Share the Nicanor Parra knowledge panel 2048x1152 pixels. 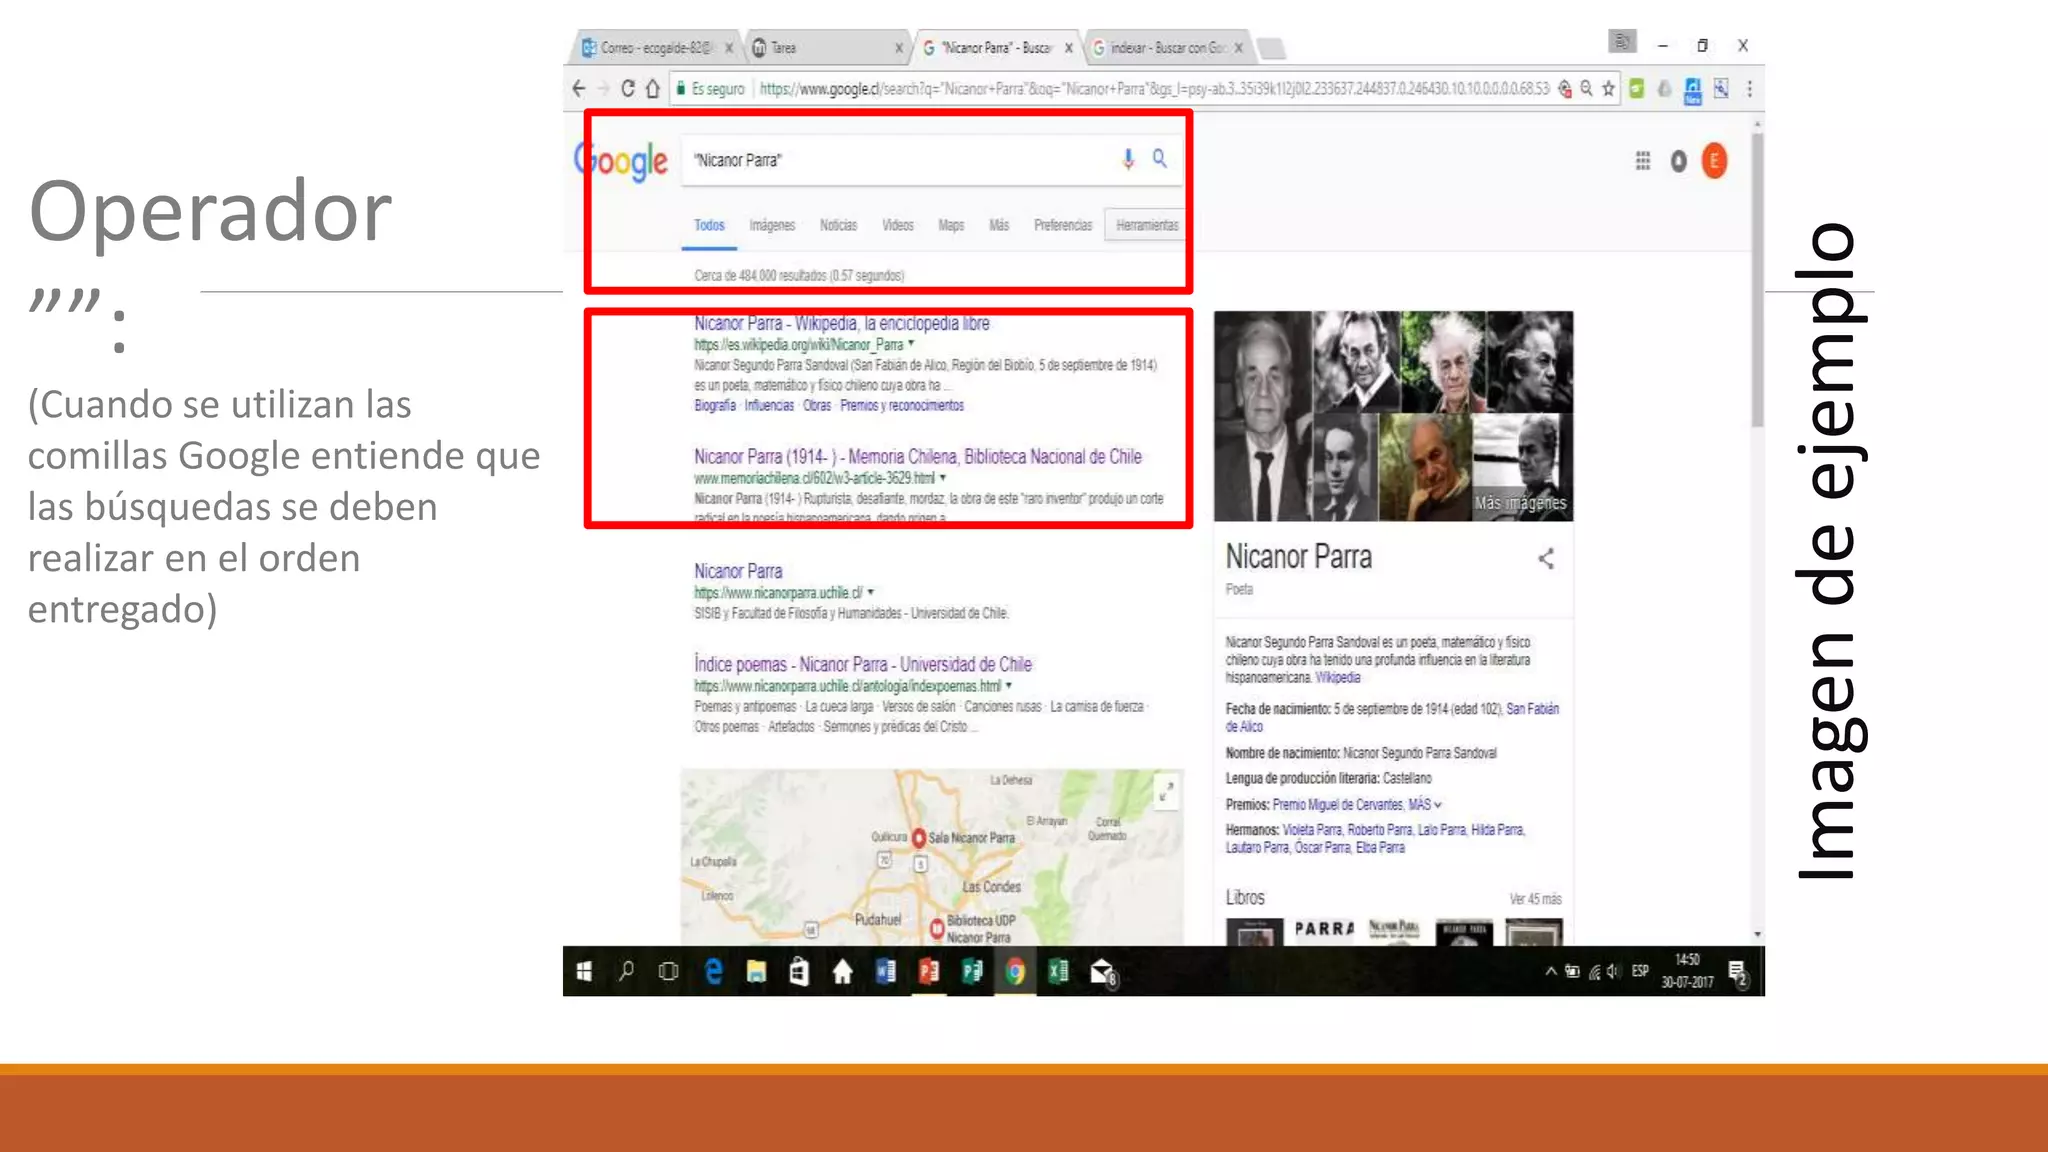pos(1546,558)
